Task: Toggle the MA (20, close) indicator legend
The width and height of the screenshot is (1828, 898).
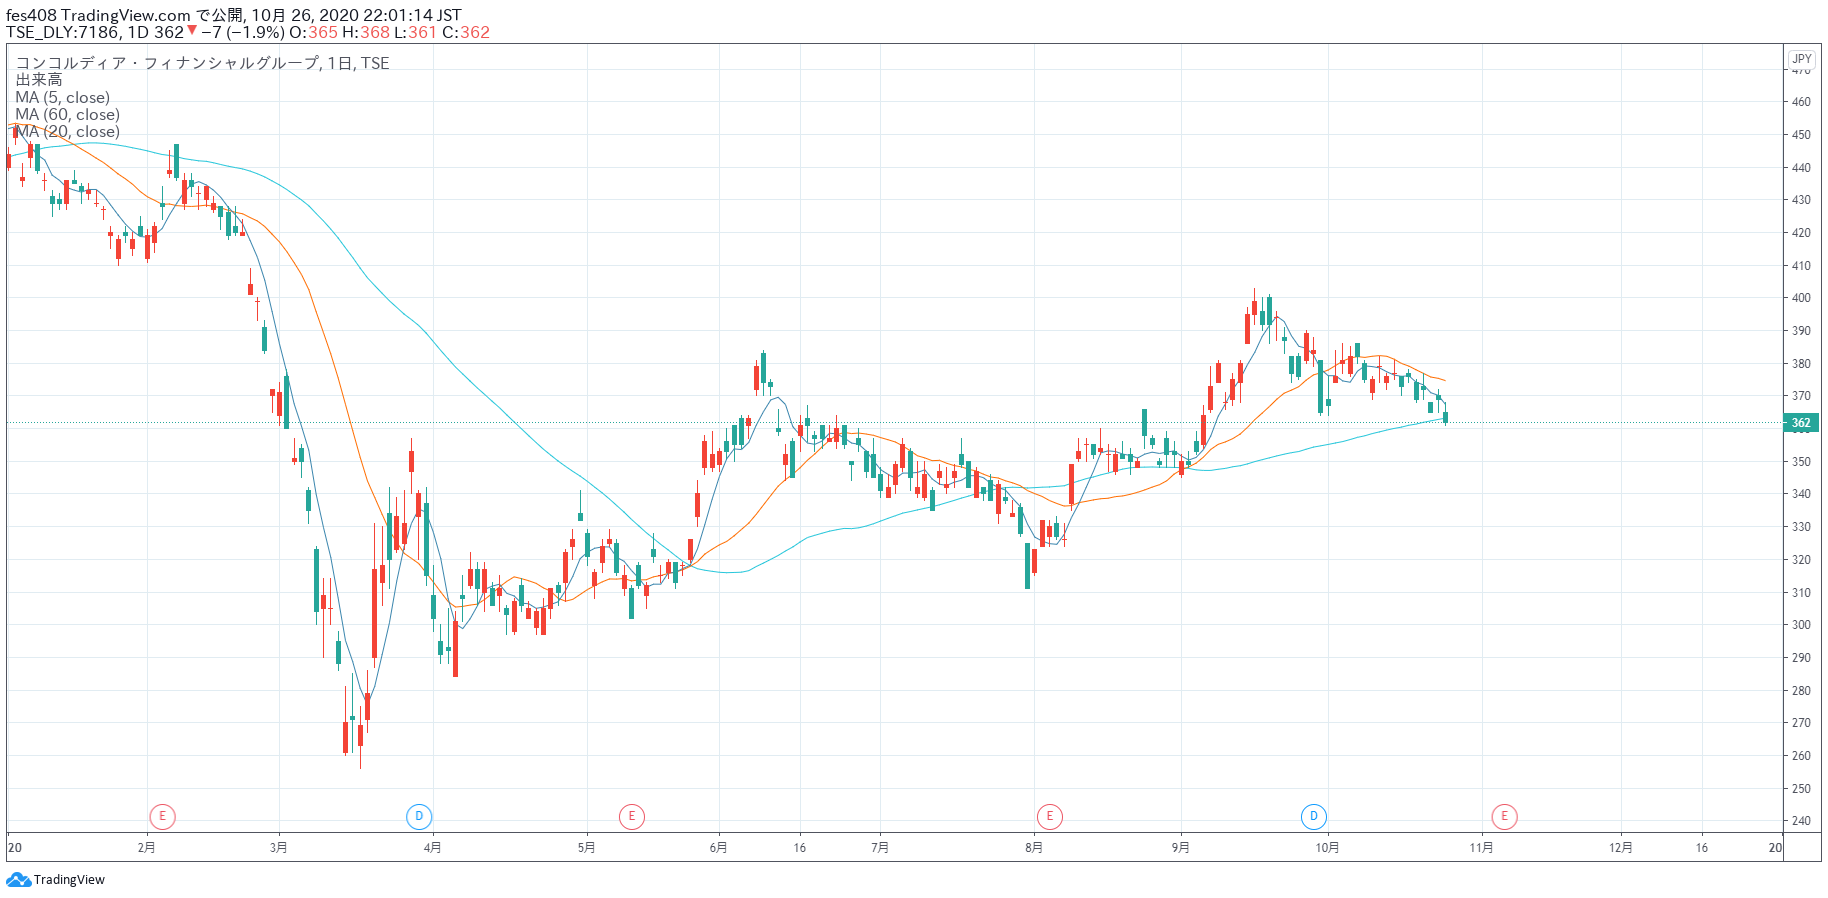Action: pos(67,132)
